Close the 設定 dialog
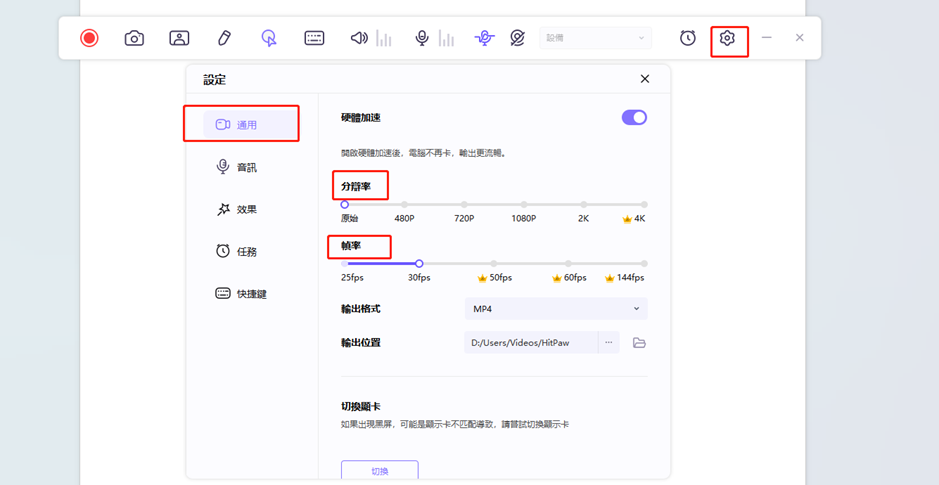The height and width of the screenshot is (485, 939). (645, 79)
